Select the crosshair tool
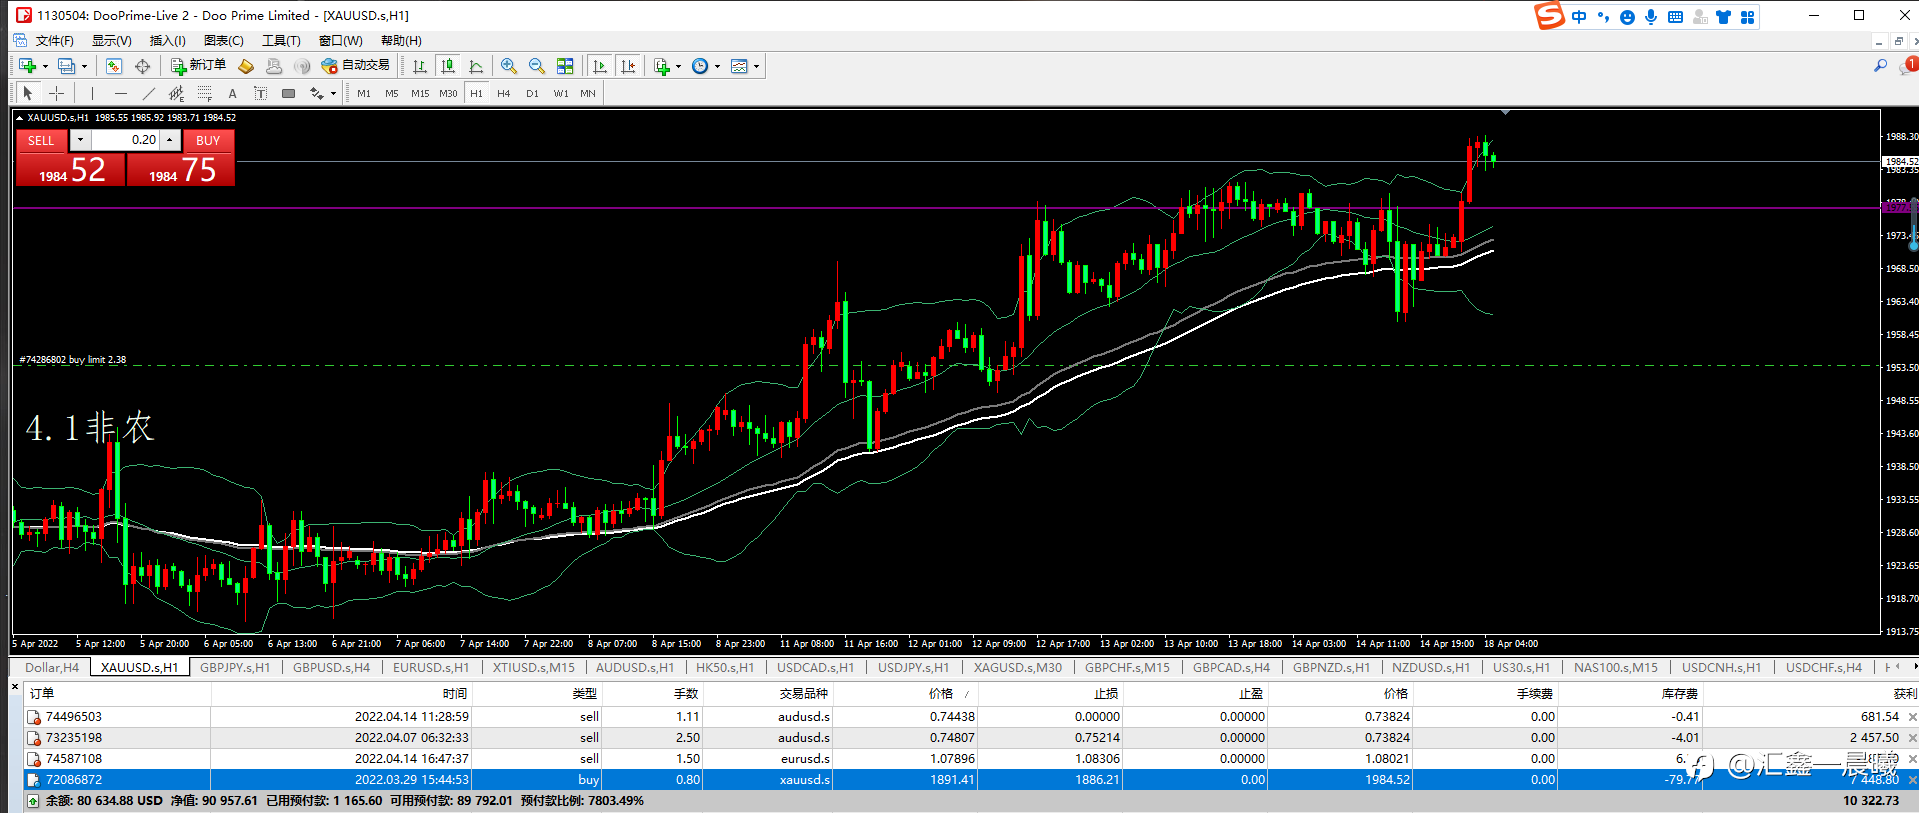 click(57, 93)
